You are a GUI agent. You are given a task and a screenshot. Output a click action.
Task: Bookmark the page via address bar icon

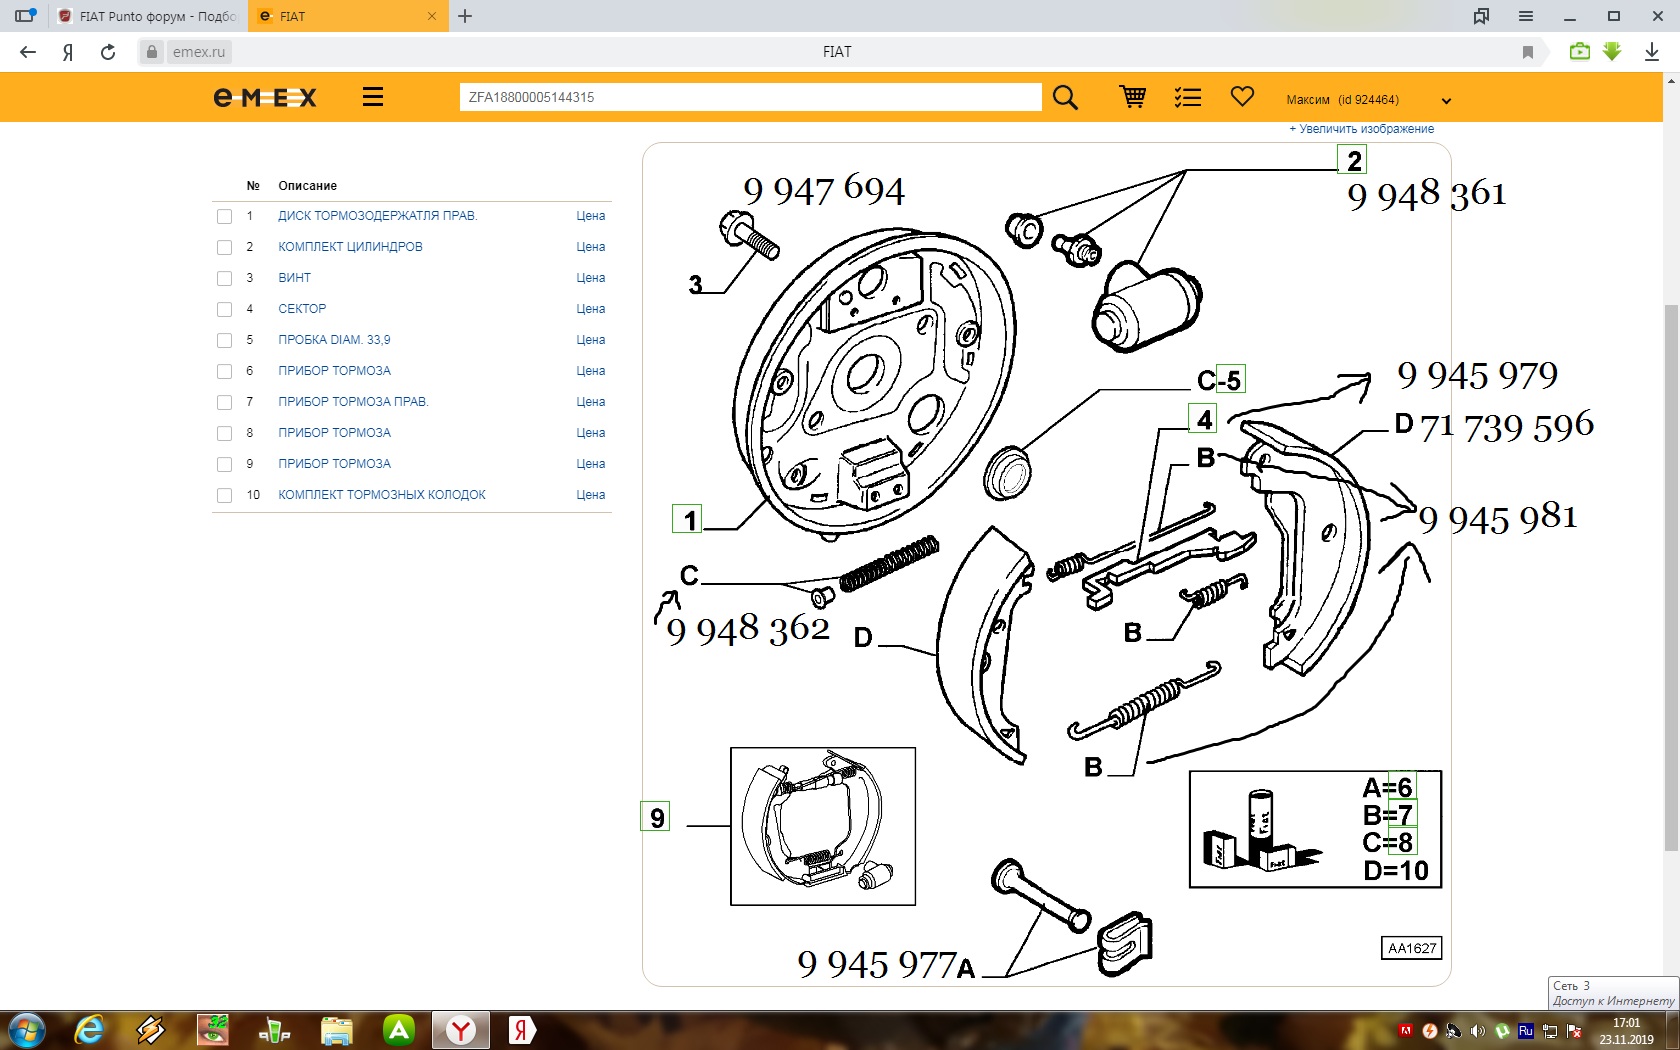click(x=1527, y=52)
